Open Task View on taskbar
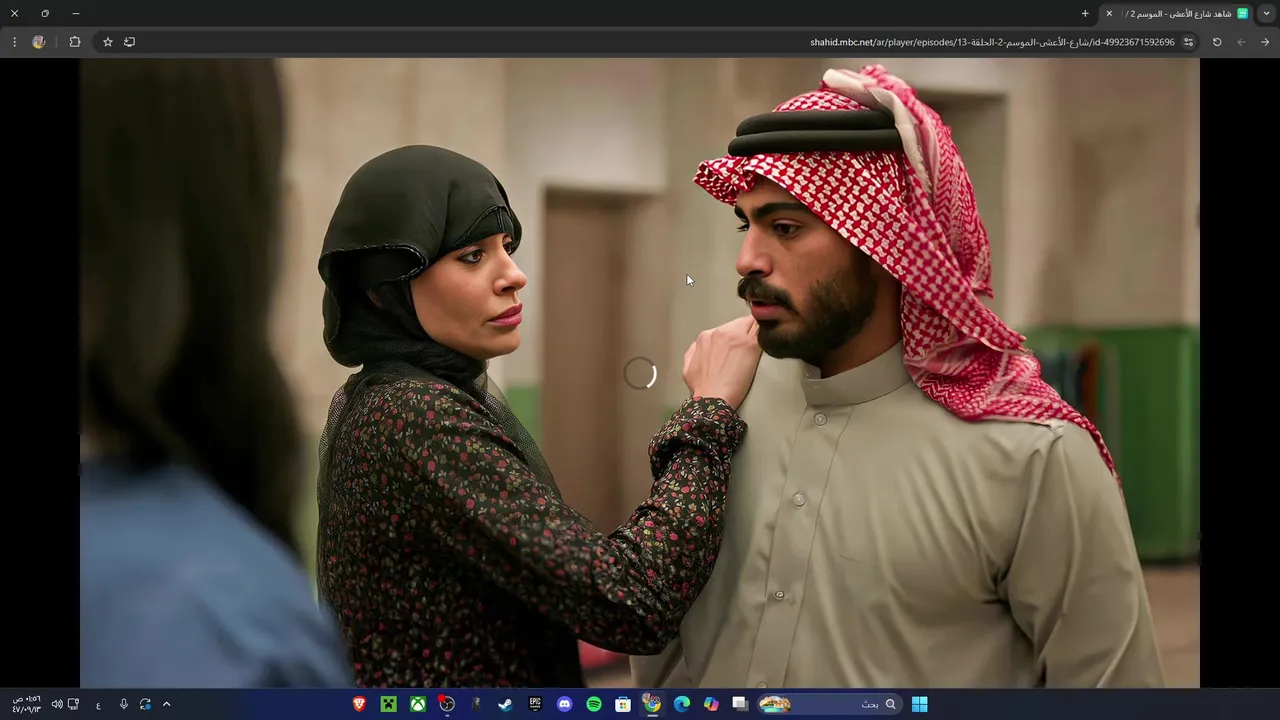The image size is (1280, 720). (x=740, y=704)
